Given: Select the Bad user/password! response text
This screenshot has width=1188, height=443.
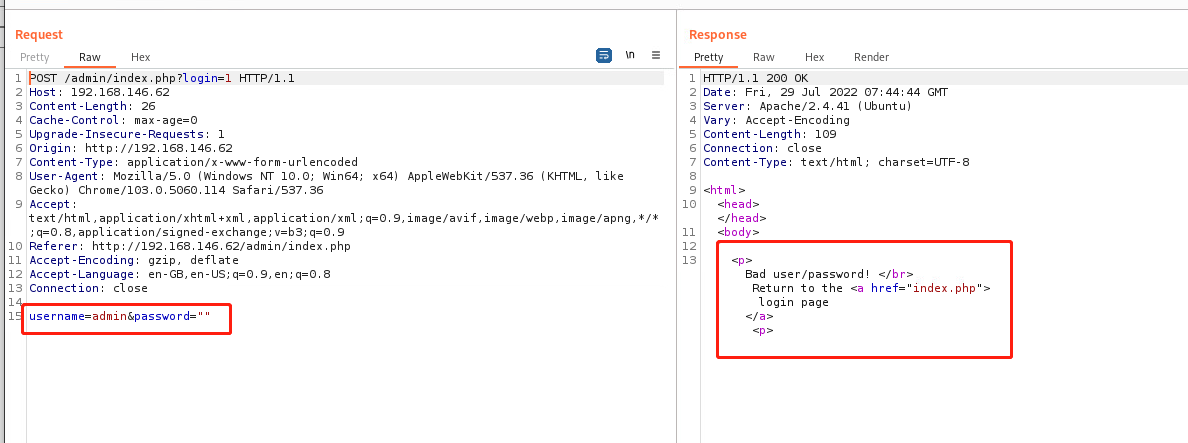Looking at the screenshot, I should click(808, 274).
